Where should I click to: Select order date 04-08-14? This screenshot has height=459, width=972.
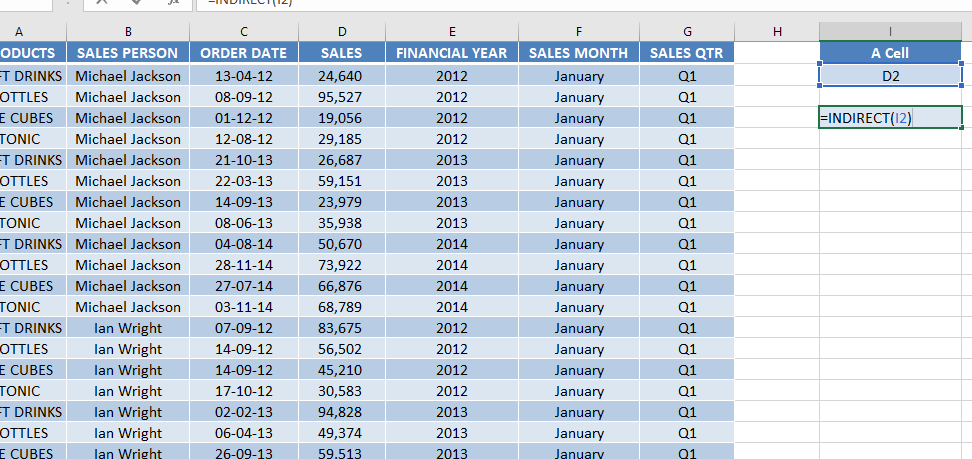pyautogui.click(x=244, y=244)
